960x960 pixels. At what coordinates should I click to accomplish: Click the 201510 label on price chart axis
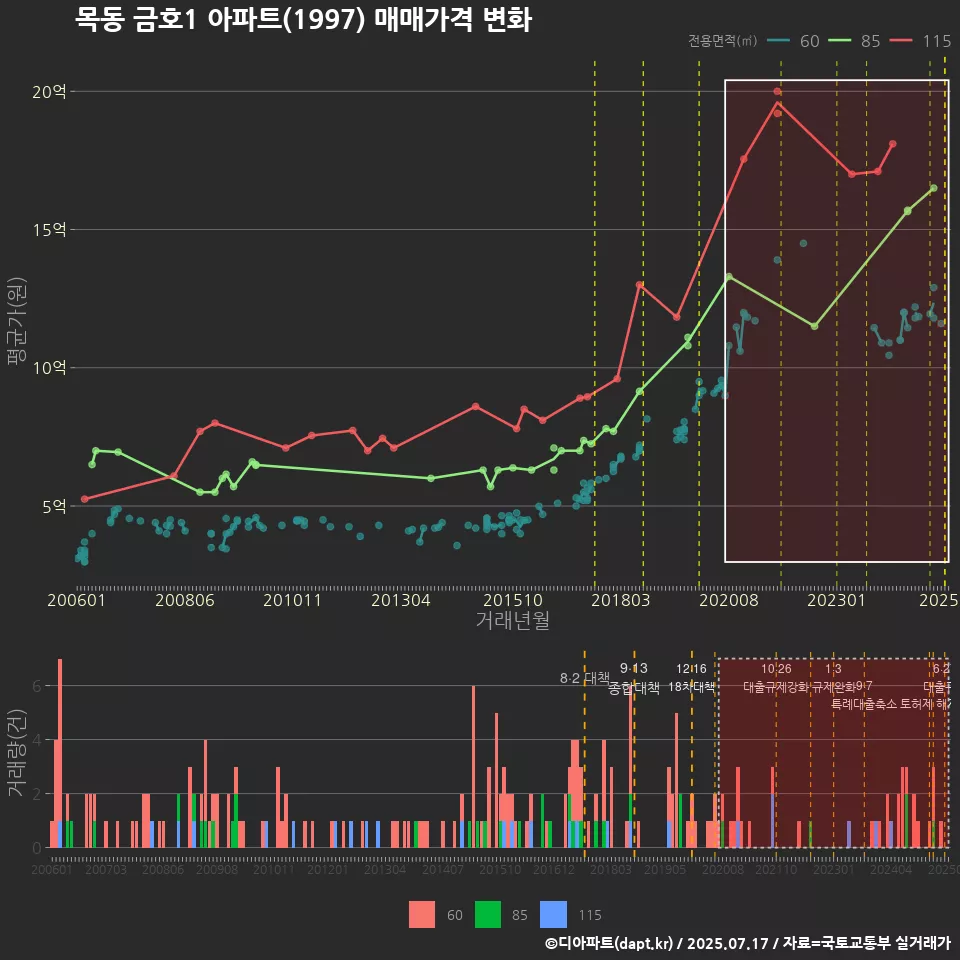pos(512,600)
